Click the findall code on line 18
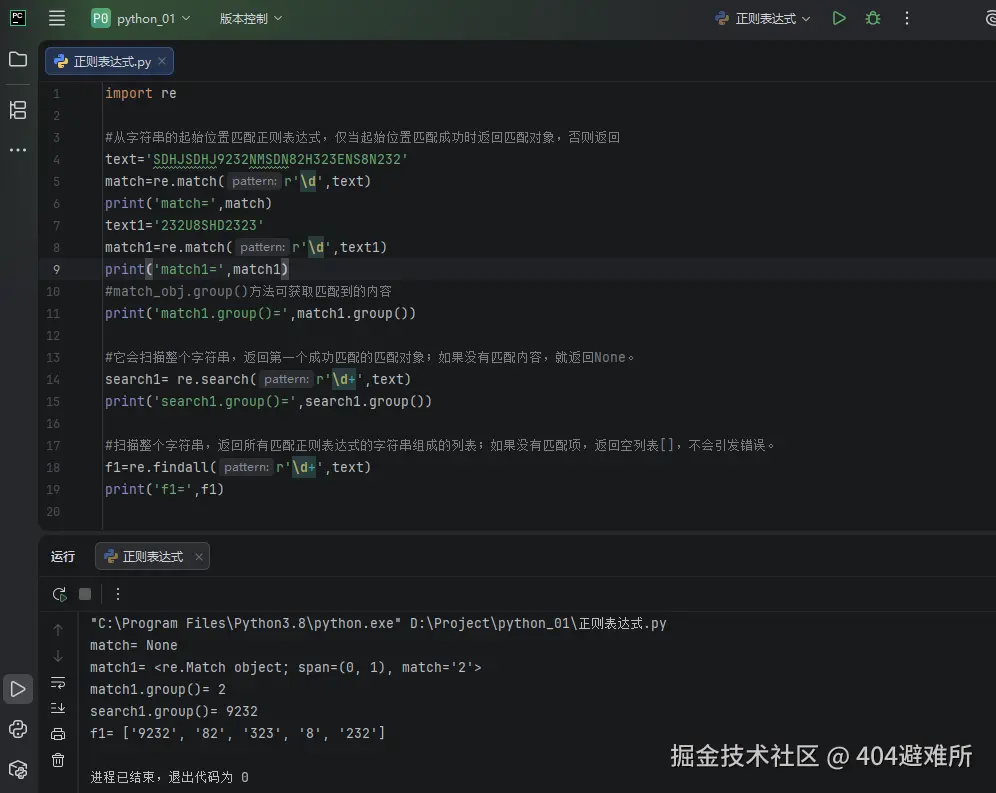 pos(238,467)
